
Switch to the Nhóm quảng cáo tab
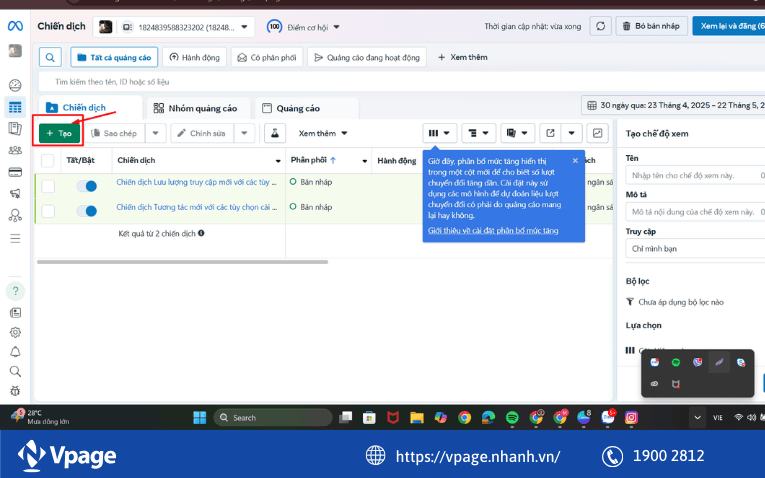[195, 108]
